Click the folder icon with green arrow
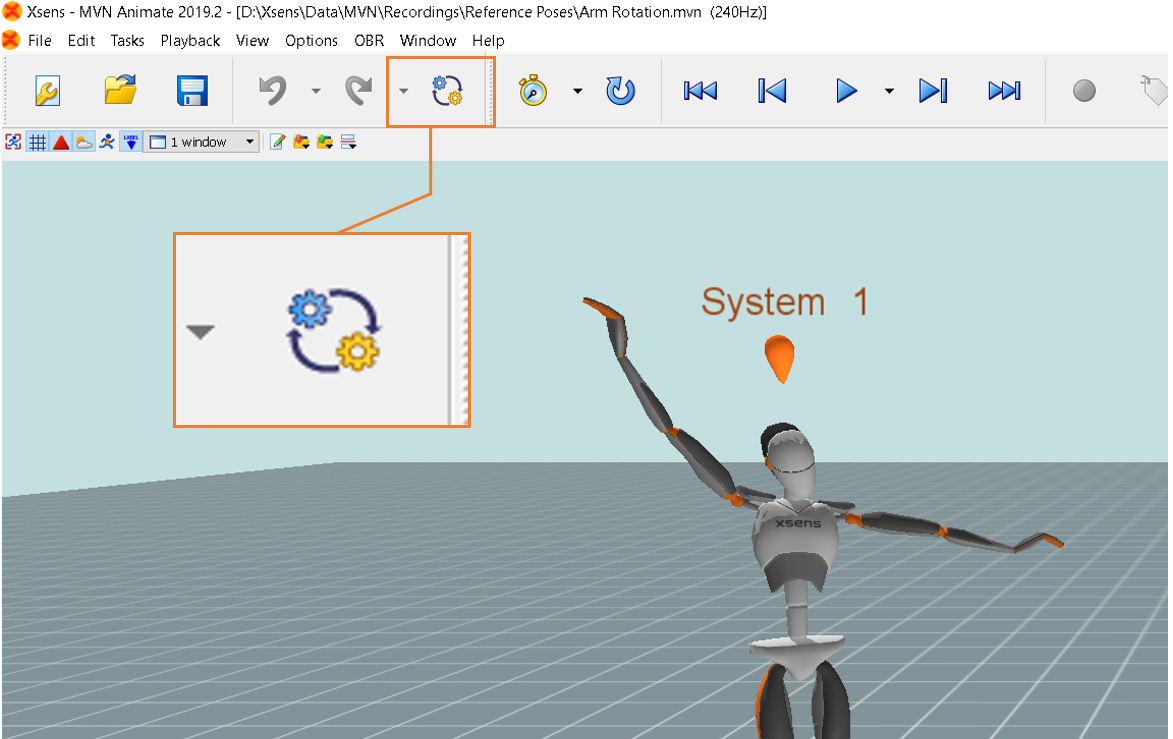Screen dimensions: 1173x739 click(x=325, y=141)
